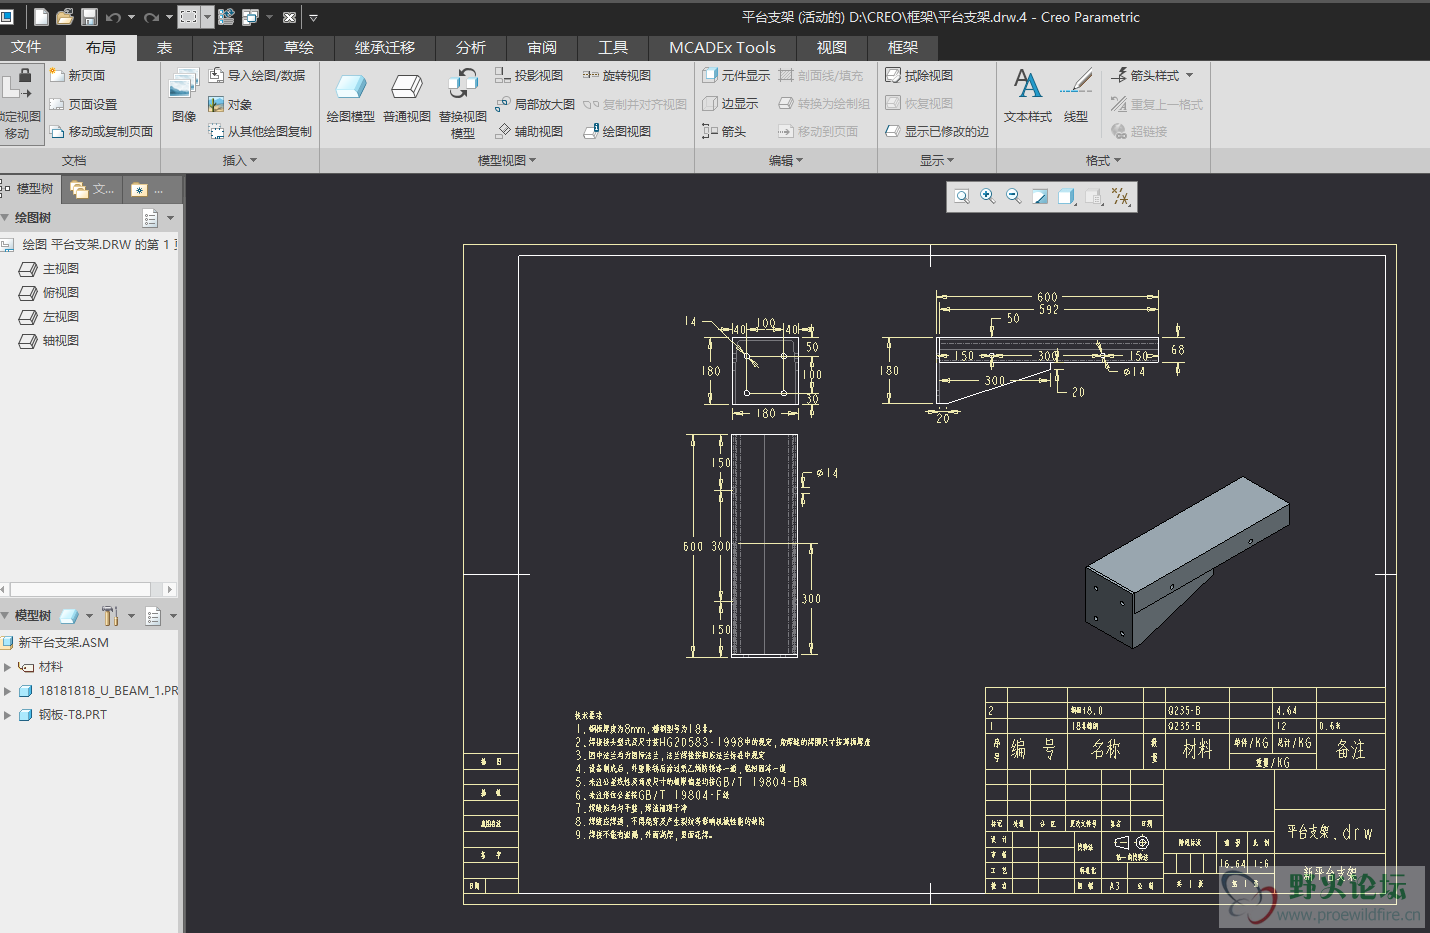Image resolution: width=1430 pixels, height=933 pixels.
Task: Expand the 格式 group dropdown
Action: point(1104,160)
